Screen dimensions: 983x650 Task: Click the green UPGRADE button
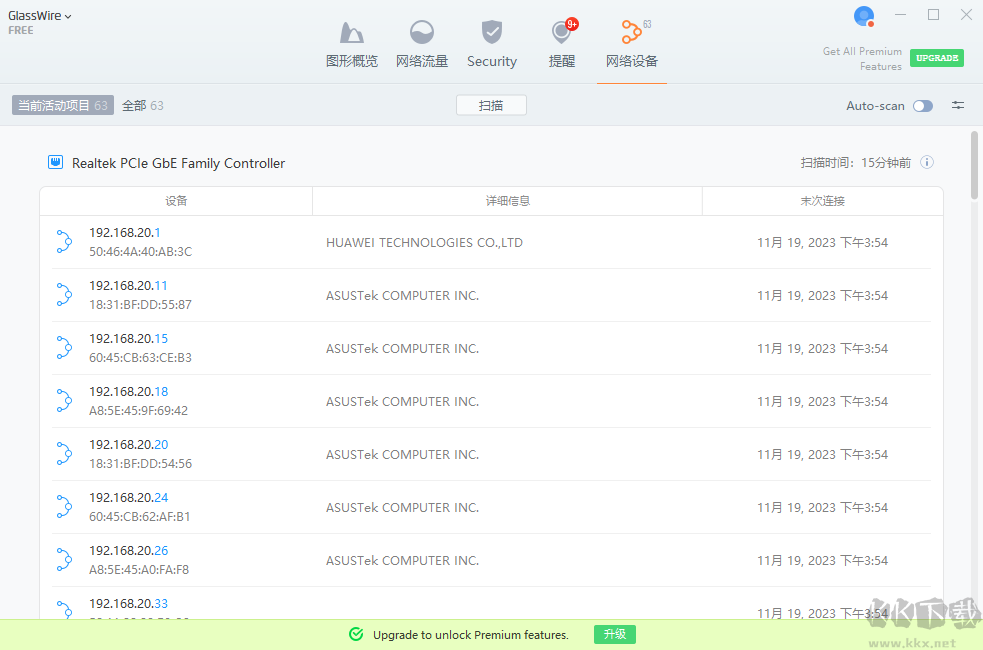(937, 58)
